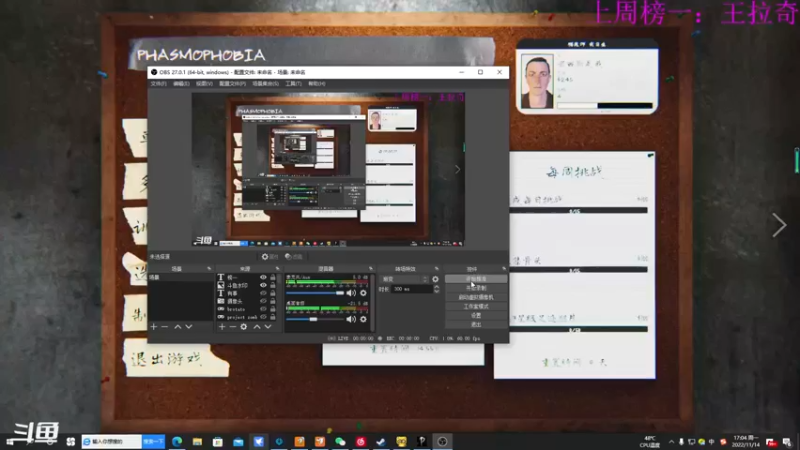Adjust microphone volume slider in mixer
800x450 pixels.
315,293
